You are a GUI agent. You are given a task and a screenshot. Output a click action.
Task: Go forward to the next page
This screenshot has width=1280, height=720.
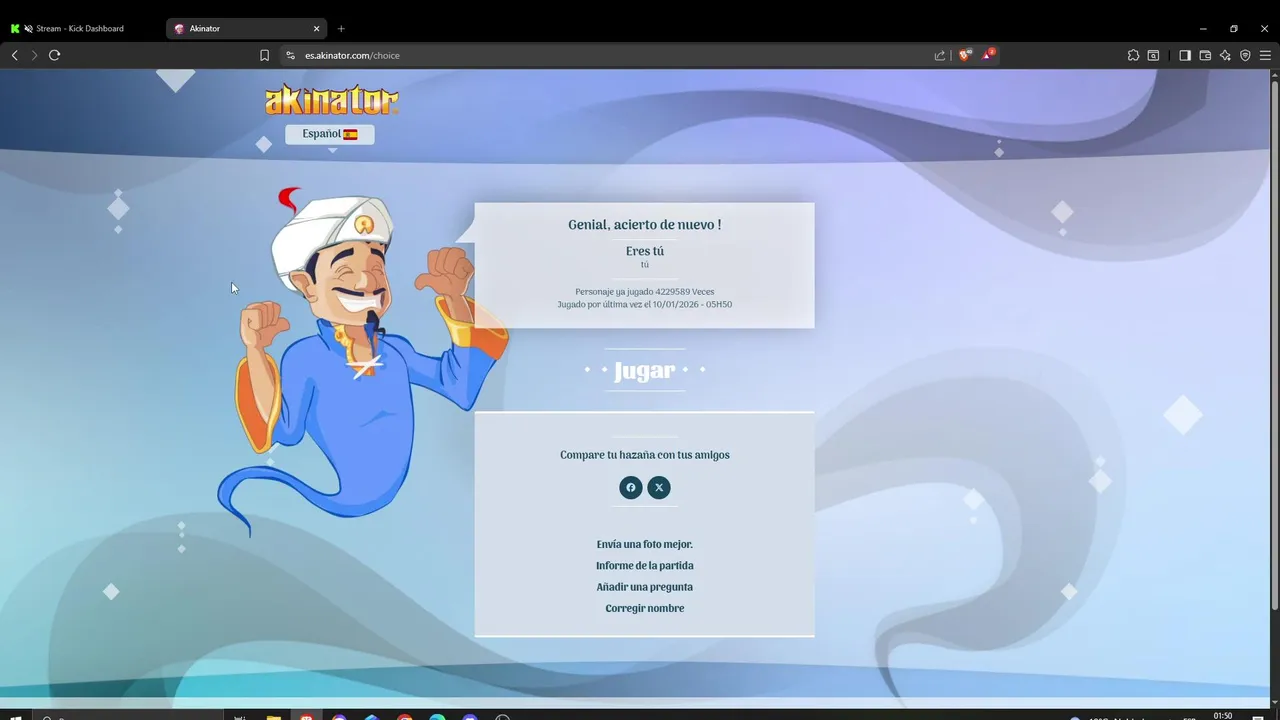pos(34,55)
